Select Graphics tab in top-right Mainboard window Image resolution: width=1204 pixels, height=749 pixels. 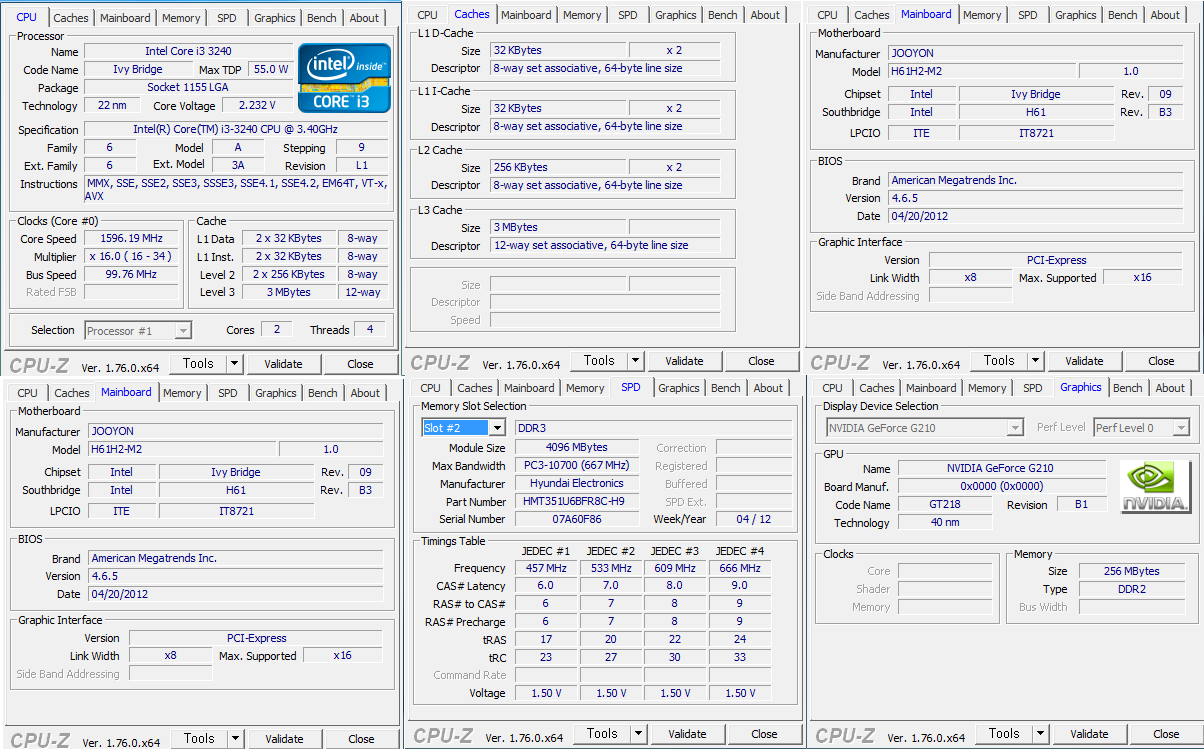pyautogui.click(x=1076, y=15)
